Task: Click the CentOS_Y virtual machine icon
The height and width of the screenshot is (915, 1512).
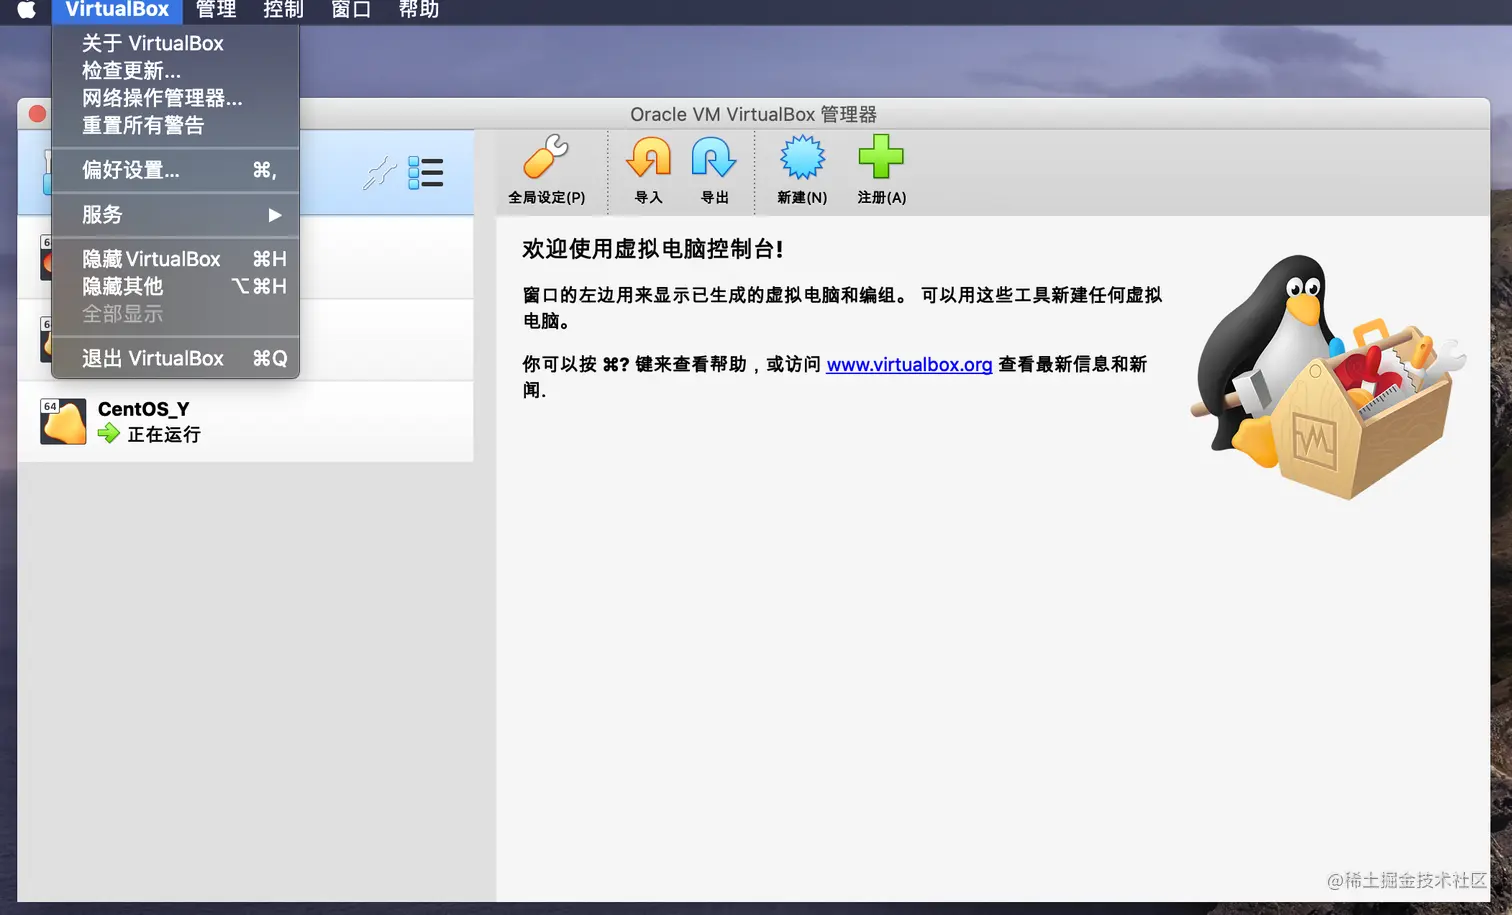Action: coord(63,421)
